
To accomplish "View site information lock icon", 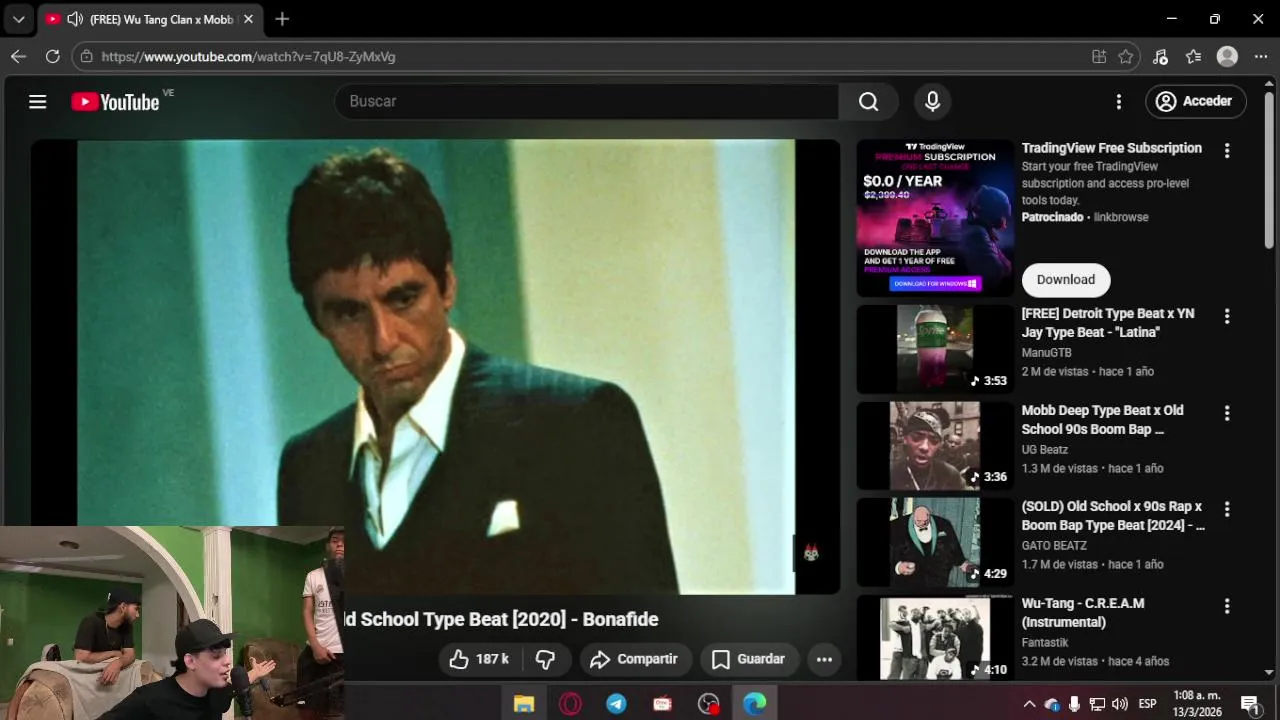I will tap(87, 57).
